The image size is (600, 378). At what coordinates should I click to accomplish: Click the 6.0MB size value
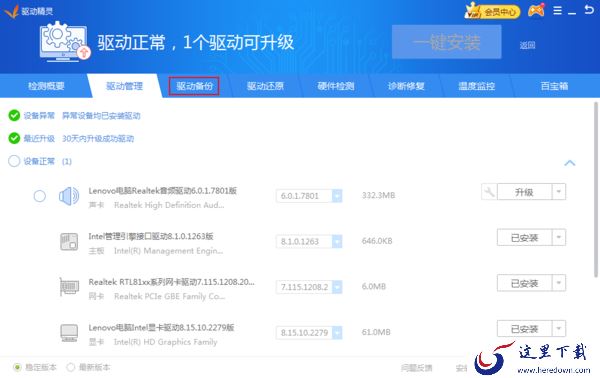(373, 287)
